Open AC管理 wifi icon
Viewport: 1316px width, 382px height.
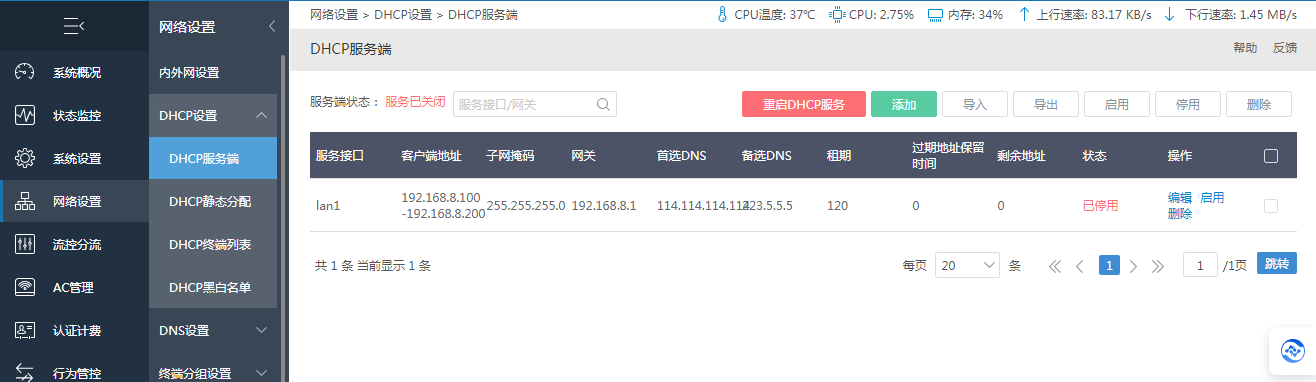(26, 287)
